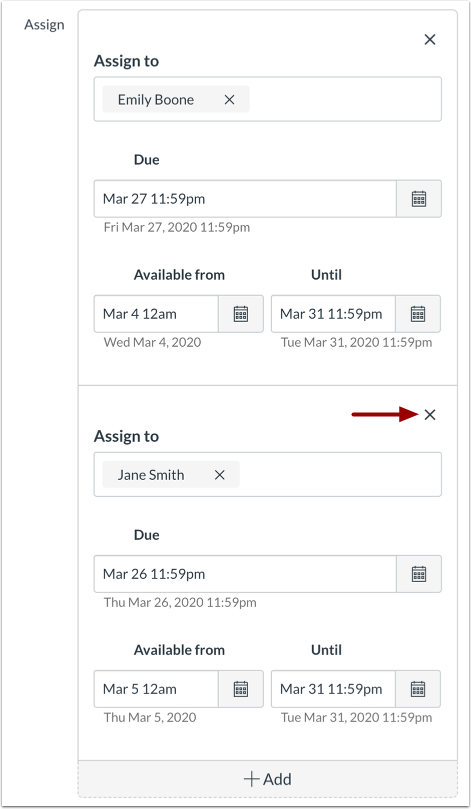Edit the Mar 26 11:59pm due date field
Screen dimensions: 471x809
coord(245,574)
